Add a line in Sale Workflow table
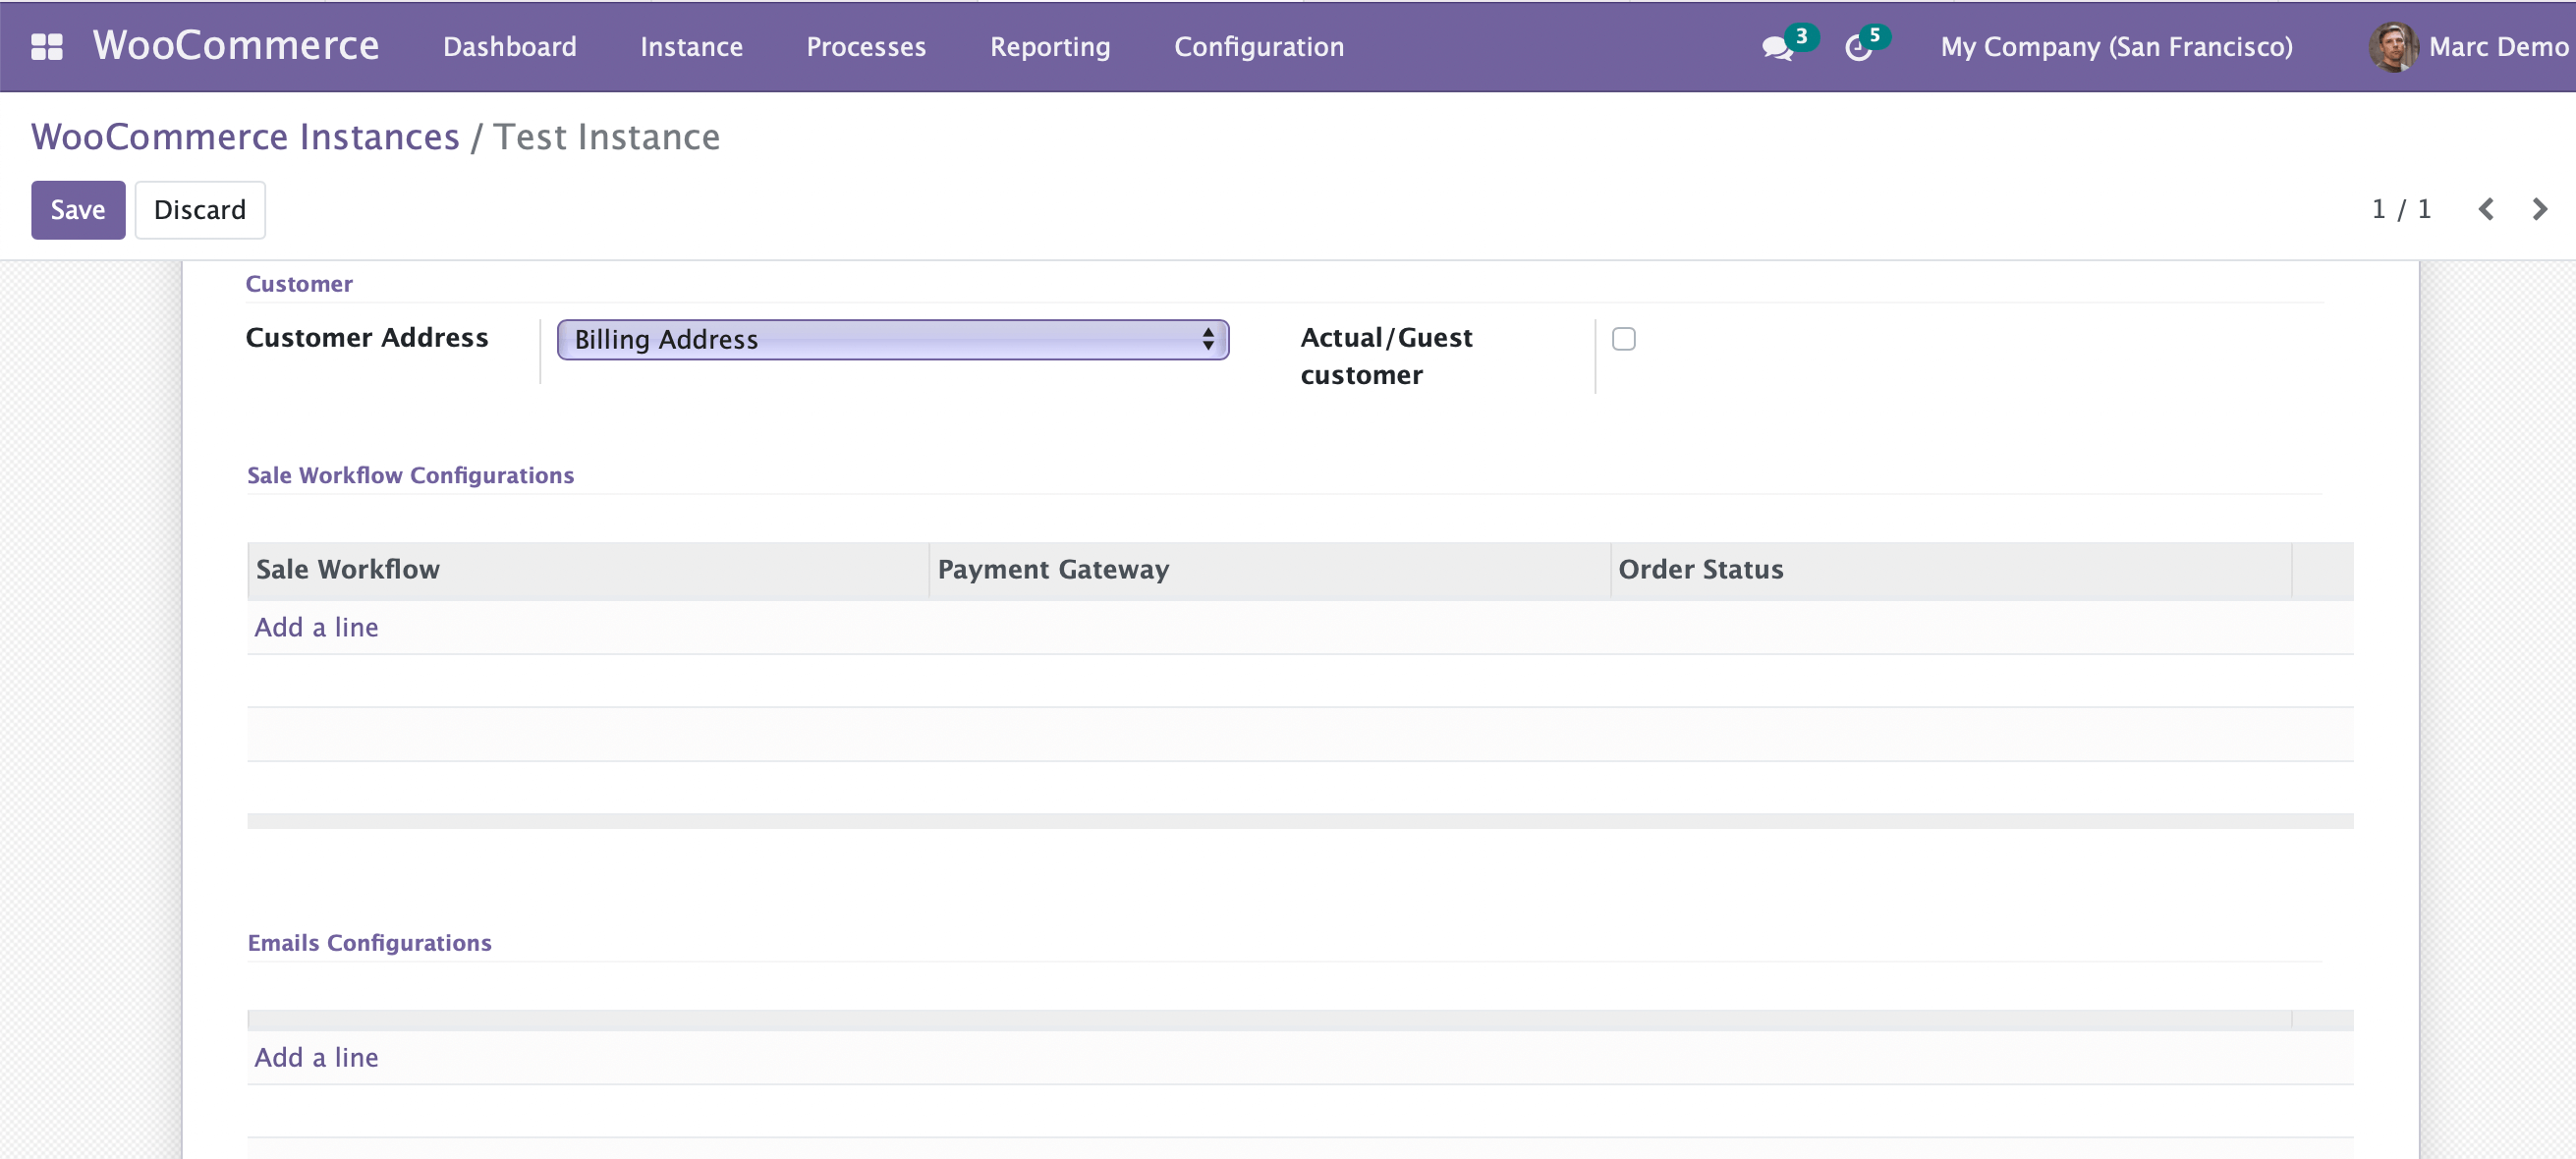This screenshot has height=1159, width=2576. (x=316, y=627)
